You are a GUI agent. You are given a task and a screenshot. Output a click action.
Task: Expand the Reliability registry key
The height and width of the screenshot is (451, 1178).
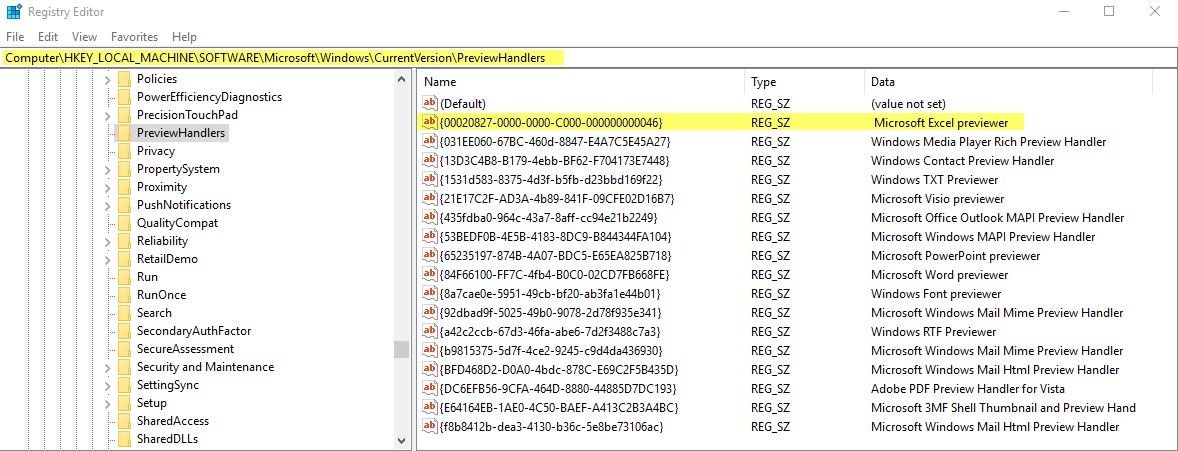(x=107, y=241)
